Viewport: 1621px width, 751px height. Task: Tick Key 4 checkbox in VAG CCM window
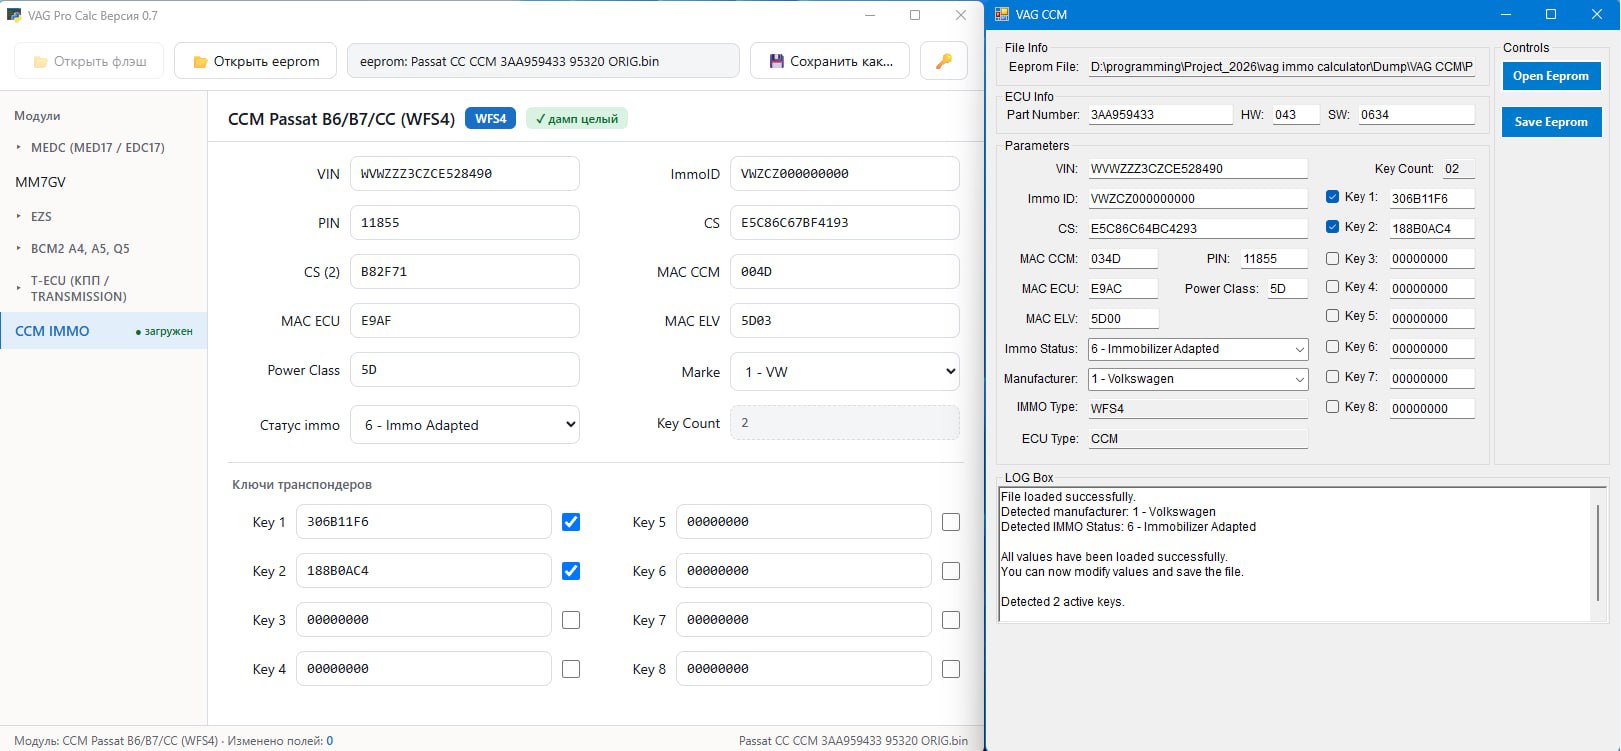click(1332, 287)
